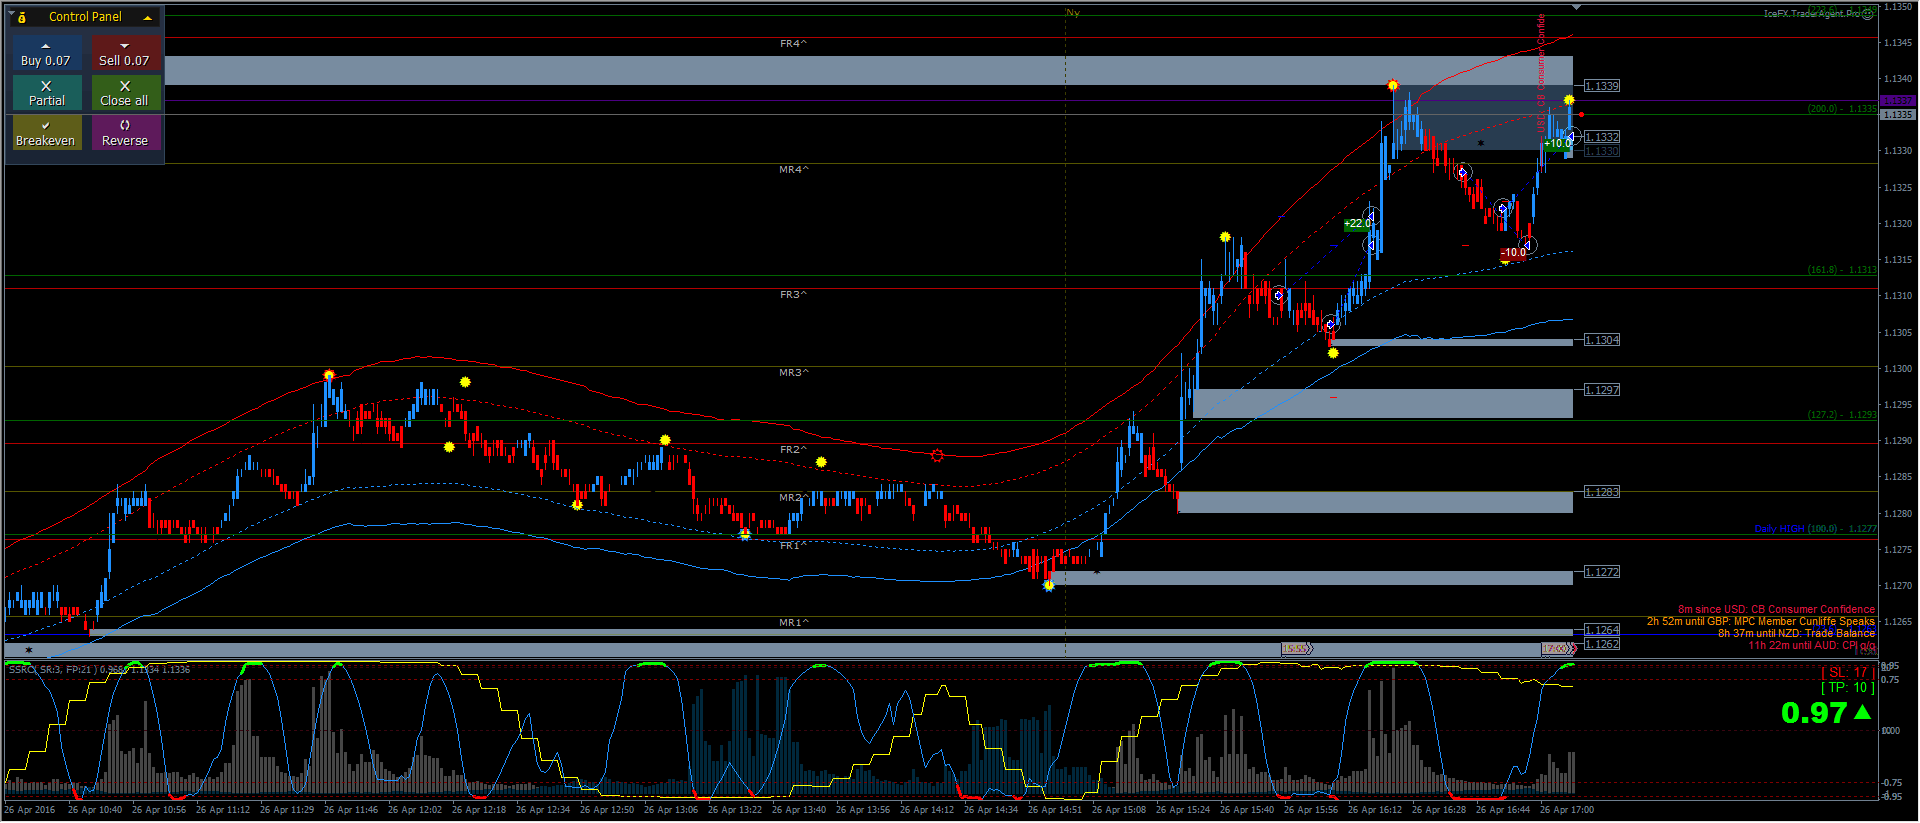Viewport: 1920px width, 823px height.
Task: Click the TP: 10 take profit readout
Action: (1847, 688)
